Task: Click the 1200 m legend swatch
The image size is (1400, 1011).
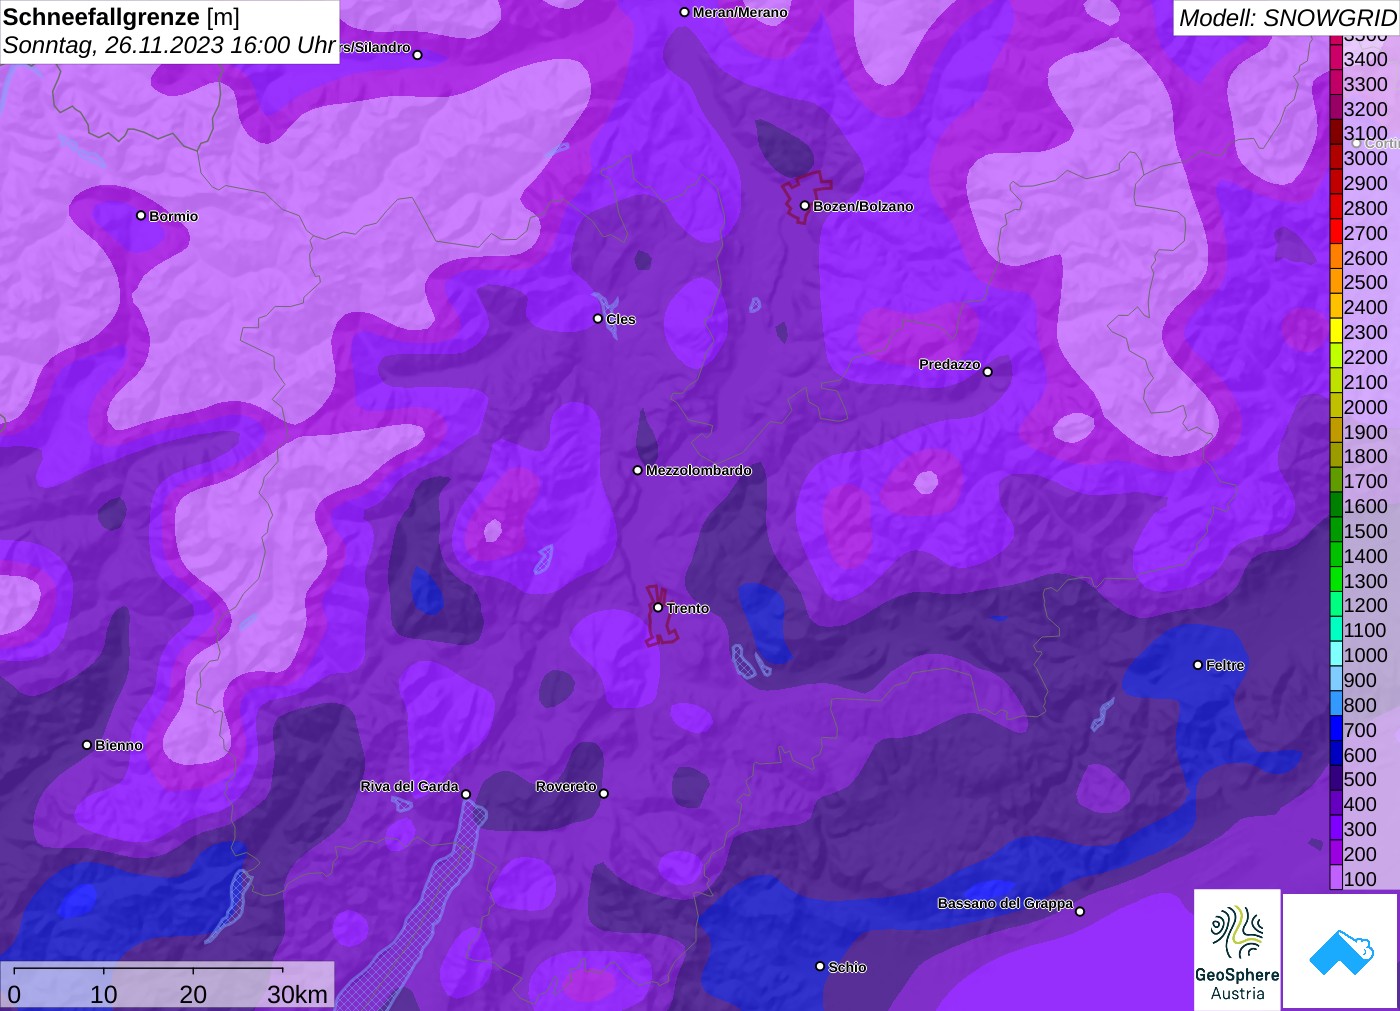Action: pos(1335,605)
